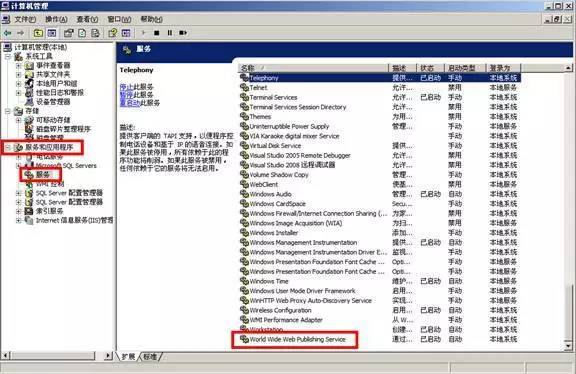This screenshot has height=374, width=576.
Task: Select the 共享文件夹 tree node
Action: click(53, 75)
